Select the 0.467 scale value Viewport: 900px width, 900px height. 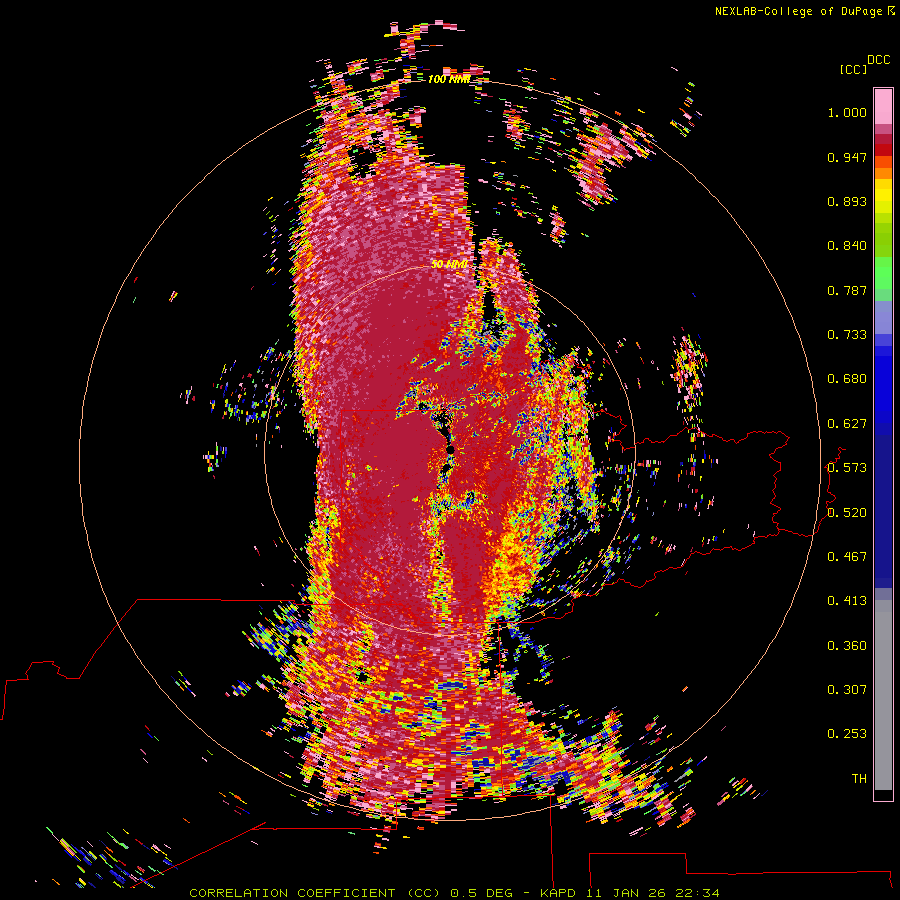(x=847, y=557)
